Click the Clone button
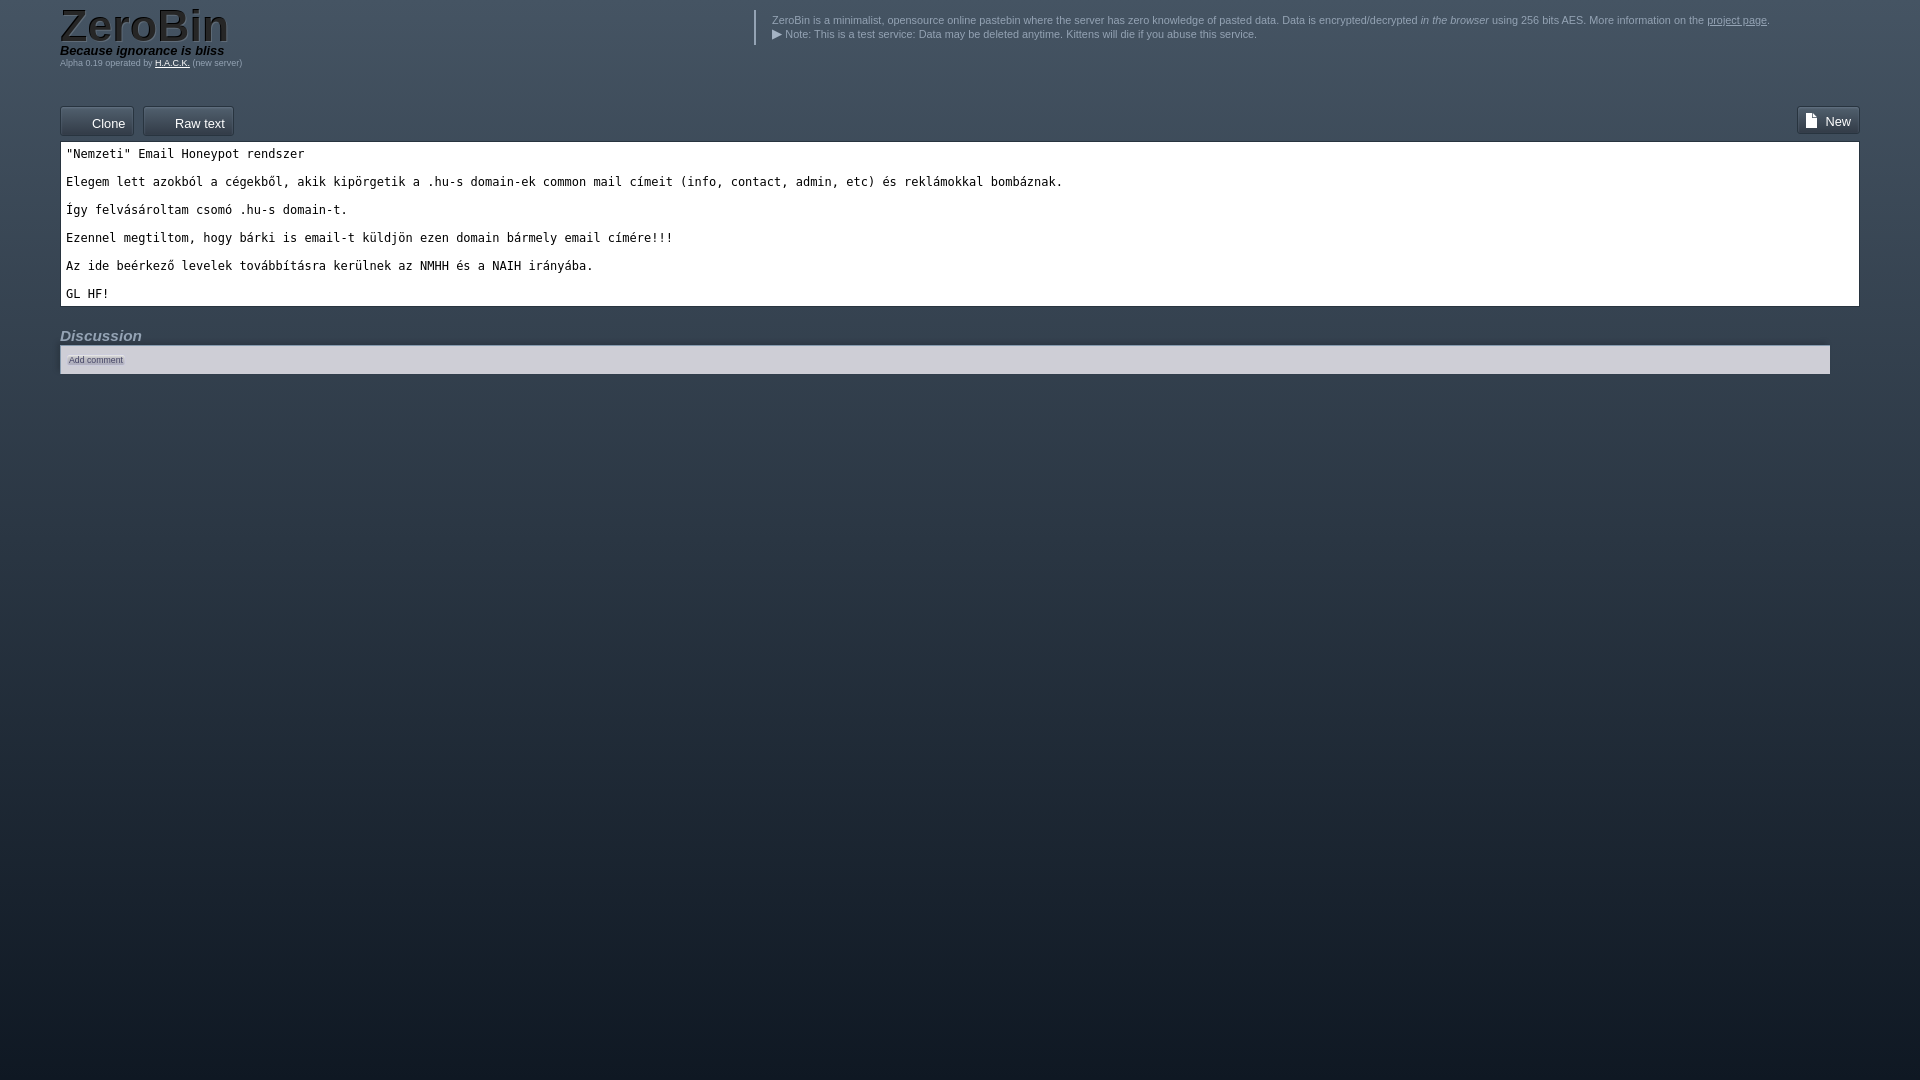Screen dimensions: 1920x1080 (97, 122)
